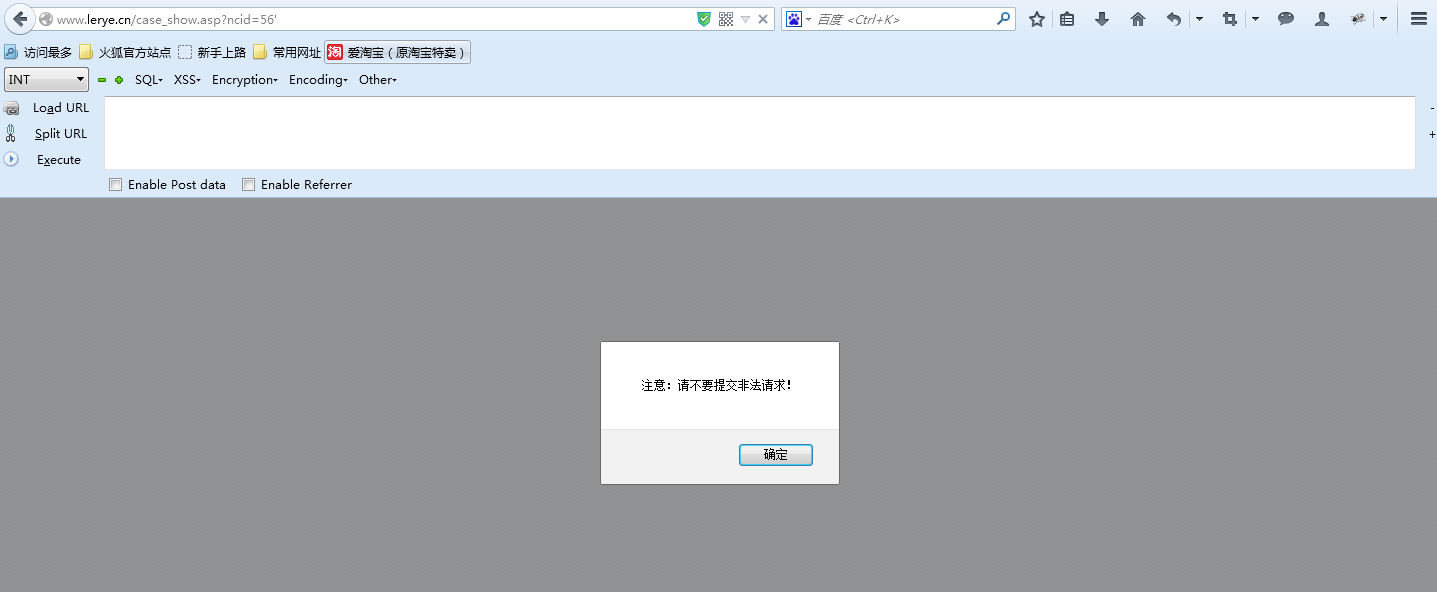This screenshot has width=1437, height=592.
Task: Open the hamburger browser menu
Action: [1418, 19]
